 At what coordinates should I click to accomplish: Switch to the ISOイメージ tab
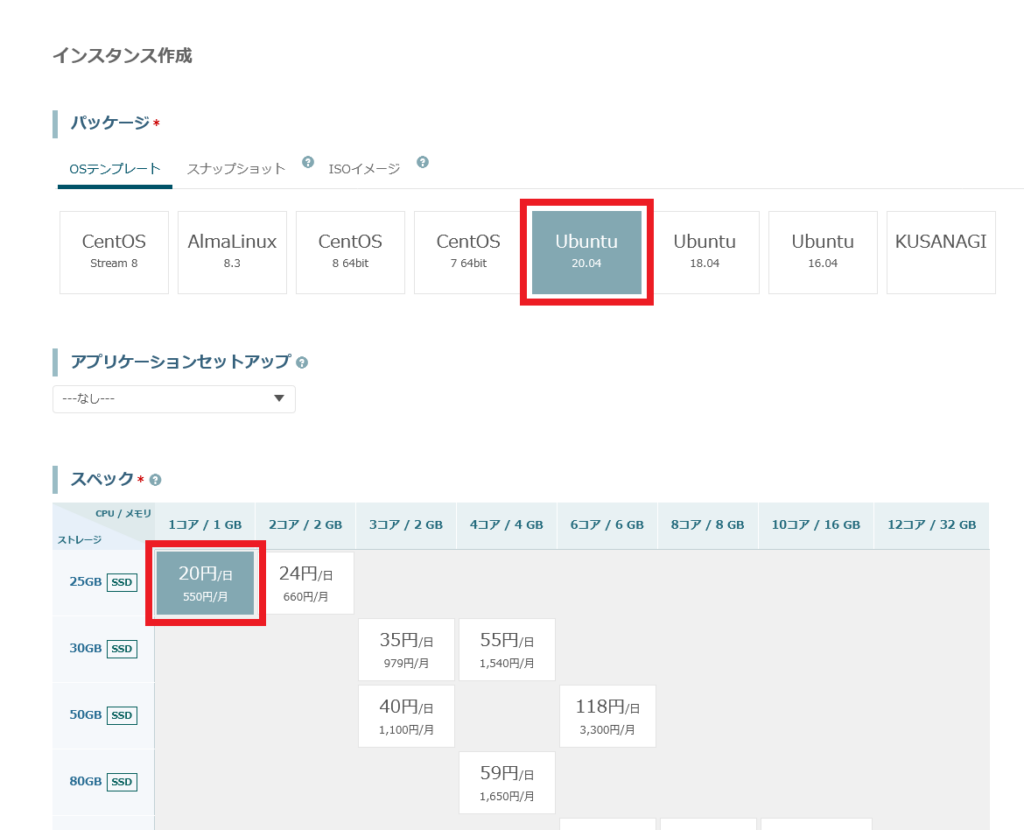coord(364,169)
